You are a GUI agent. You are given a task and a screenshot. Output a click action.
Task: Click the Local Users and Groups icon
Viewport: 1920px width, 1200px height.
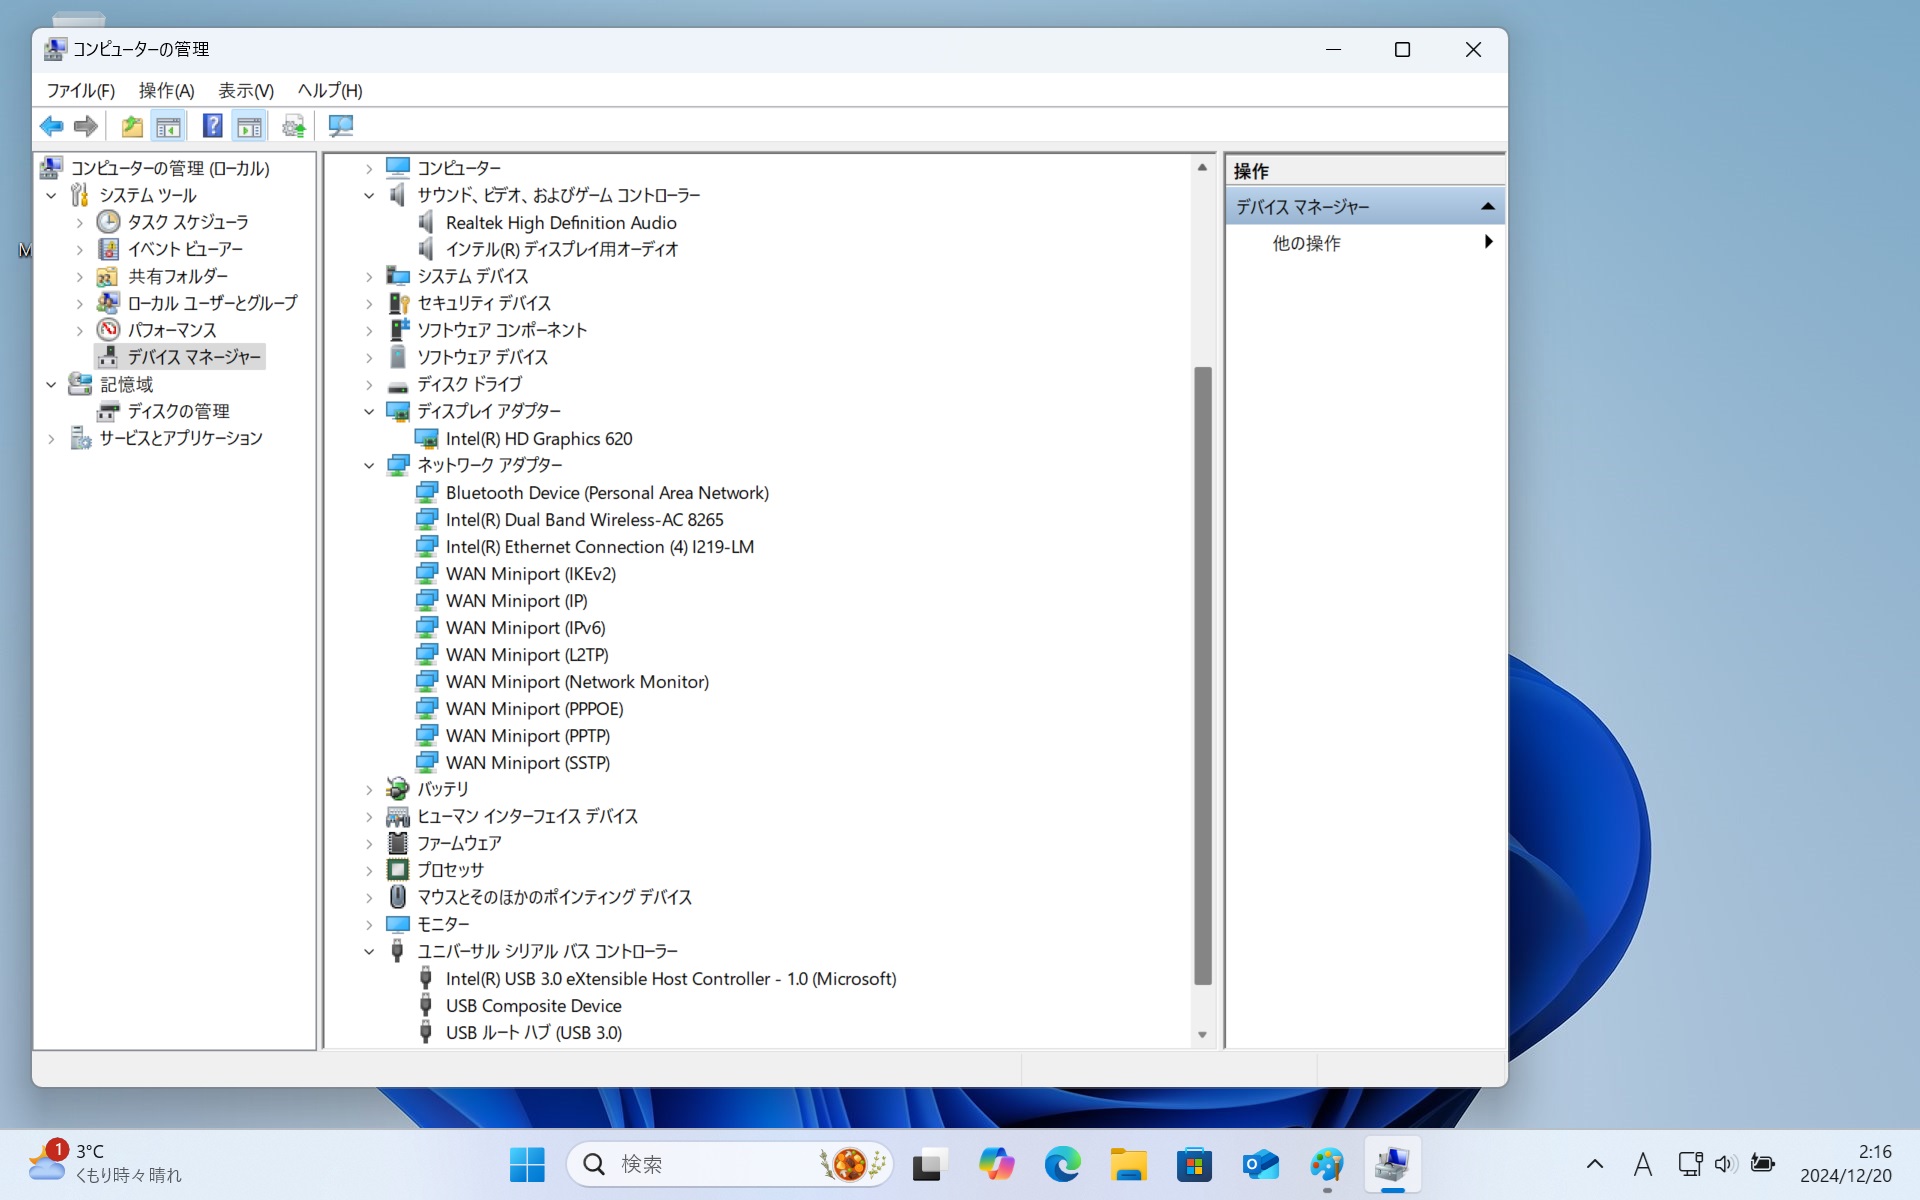click(108, 303)
